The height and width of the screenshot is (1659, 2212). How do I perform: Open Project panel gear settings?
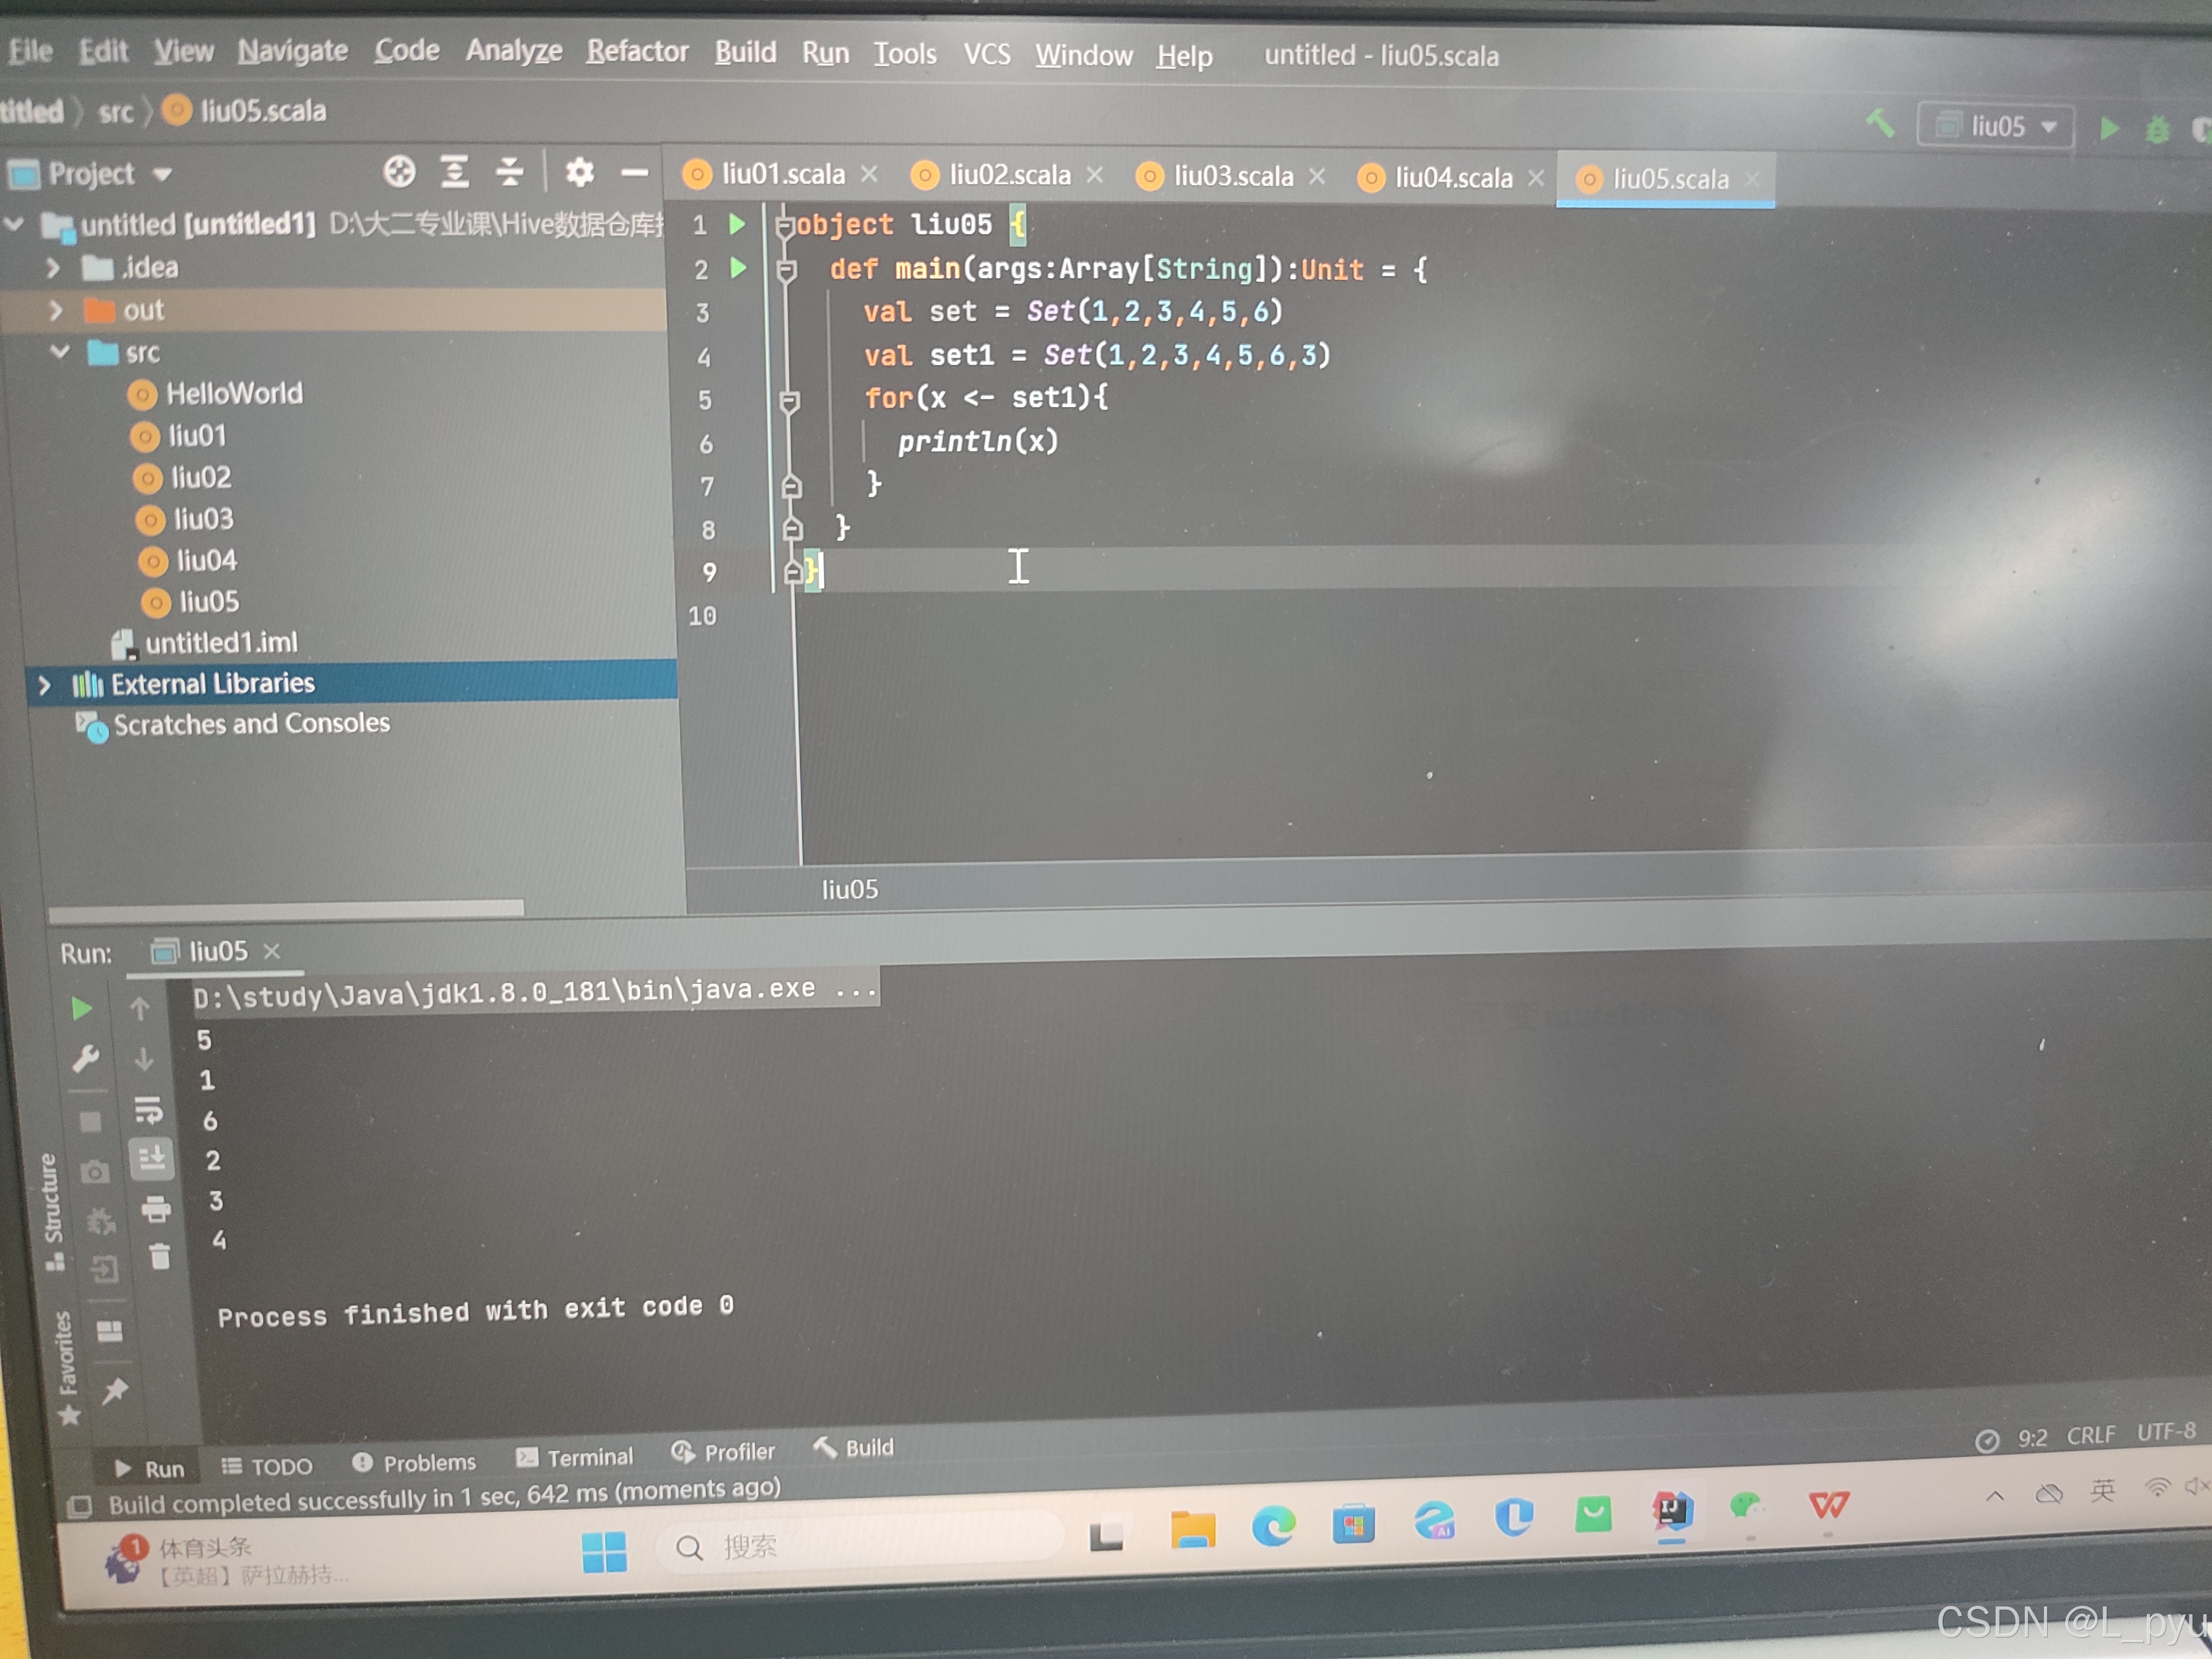579,172
